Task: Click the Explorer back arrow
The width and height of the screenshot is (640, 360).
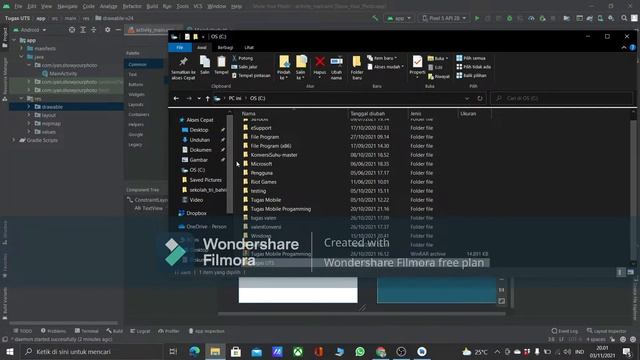Action: click(176, 98)
